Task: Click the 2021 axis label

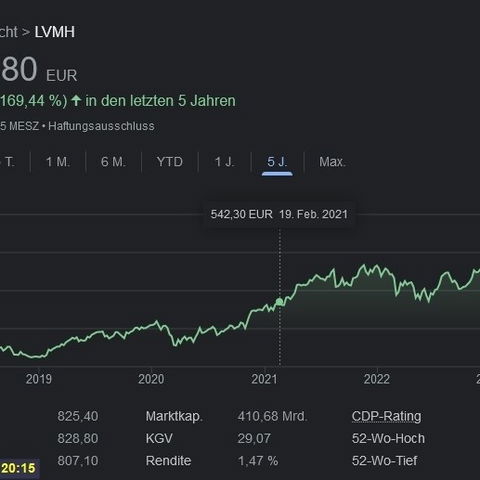Action: click(264, 379)
